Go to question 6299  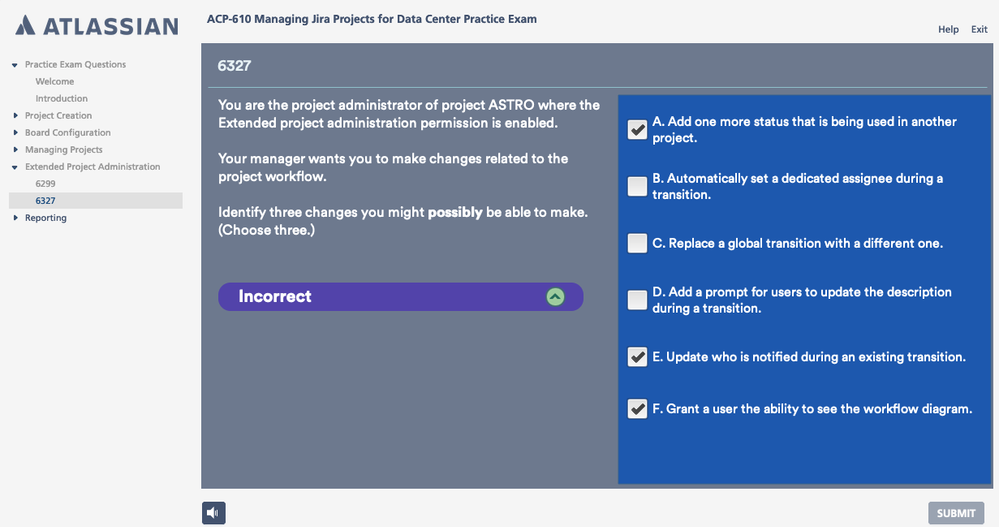point(45,184)
